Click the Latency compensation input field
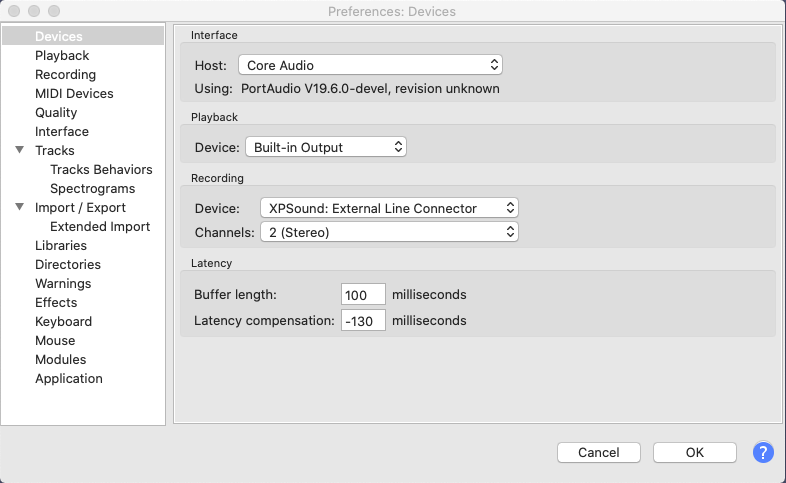Image resolution: width=786 pixels, height=483 pixels. pos(363,321)
